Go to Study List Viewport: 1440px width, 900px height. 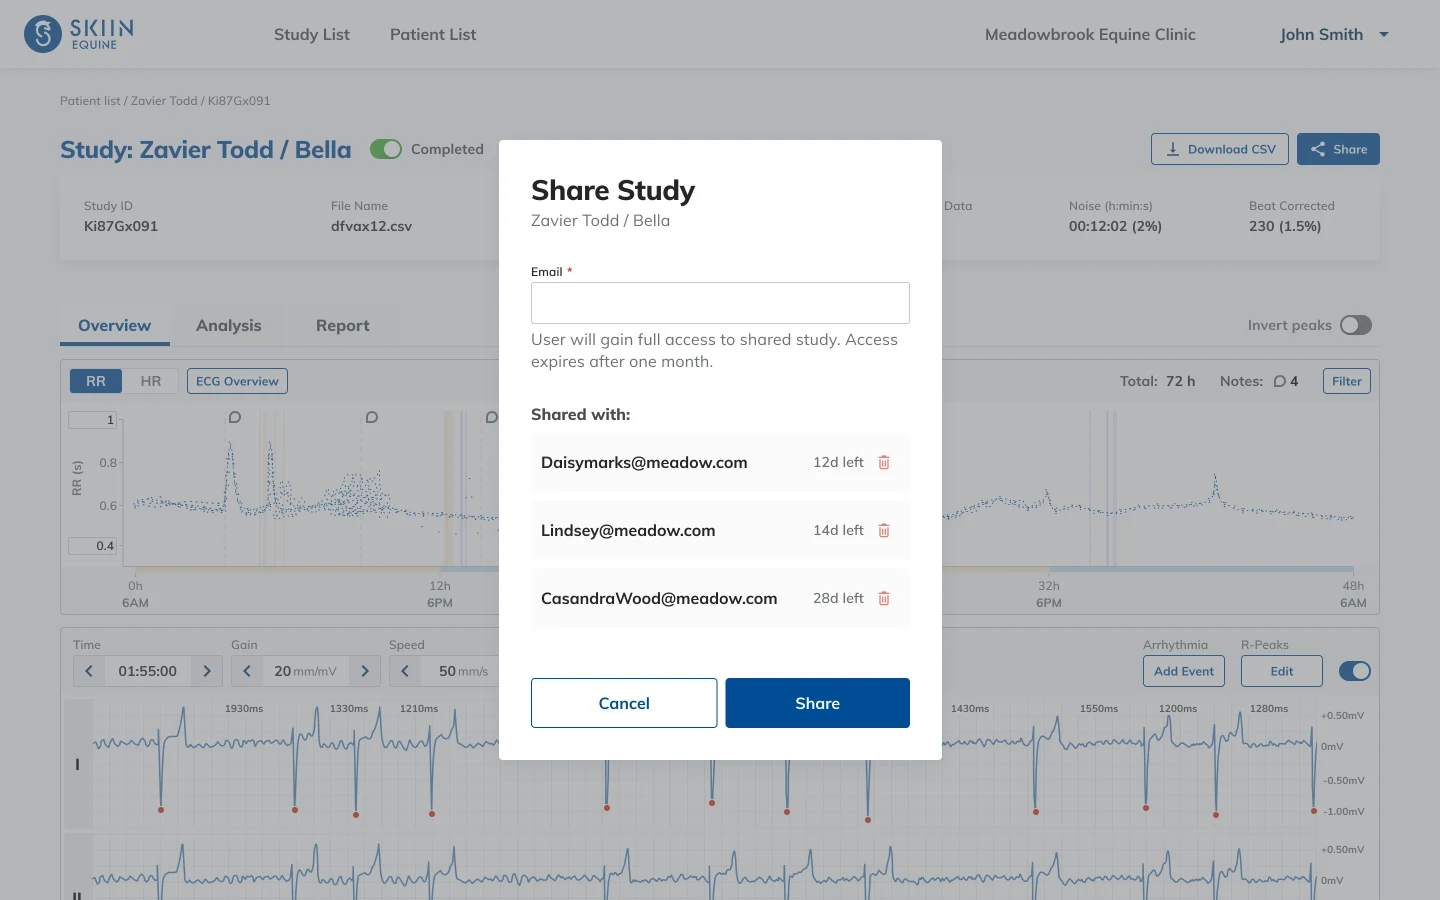click(x=312, y=34)
